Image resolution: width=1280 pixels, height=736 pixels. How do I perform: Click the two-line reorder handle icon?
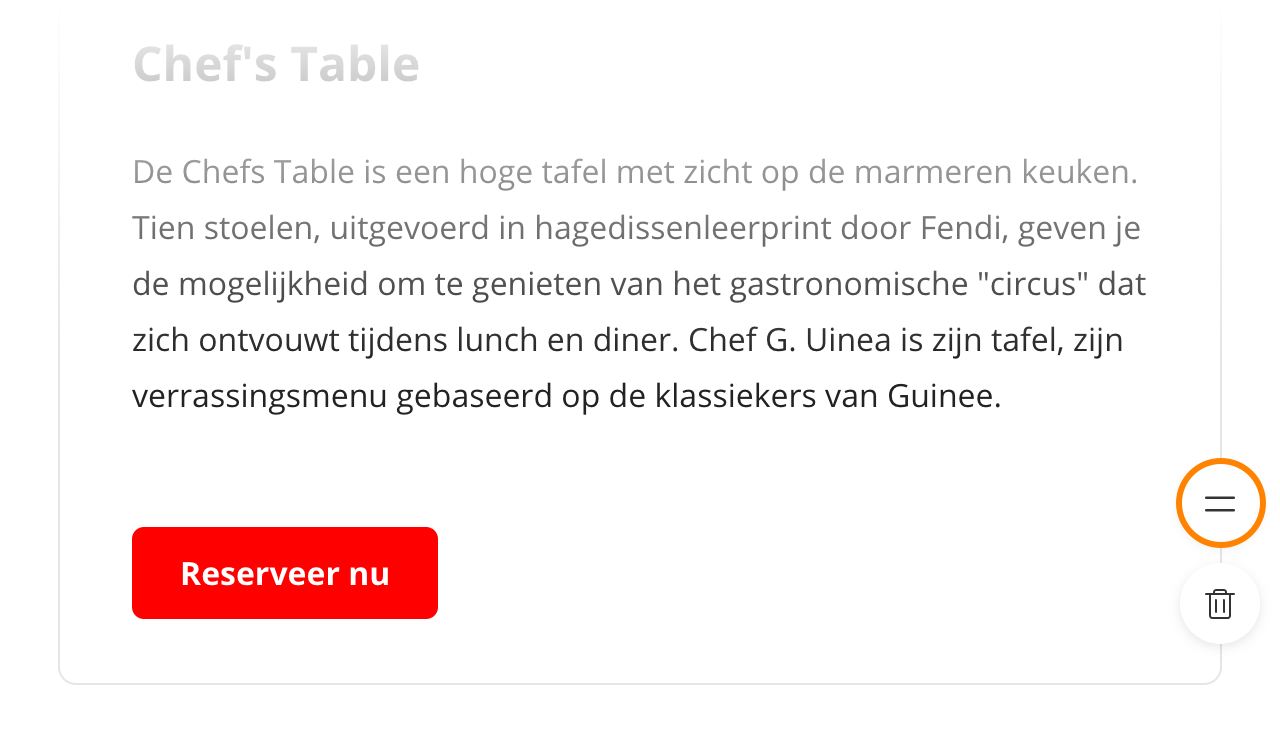pos(1220,503)
